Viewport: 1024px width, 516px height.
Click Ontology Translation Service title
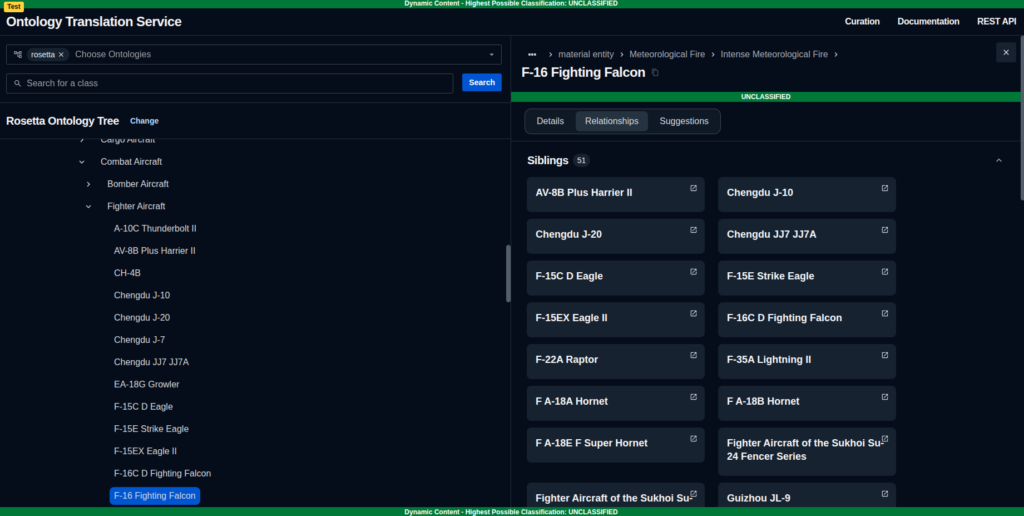(94, 22)
